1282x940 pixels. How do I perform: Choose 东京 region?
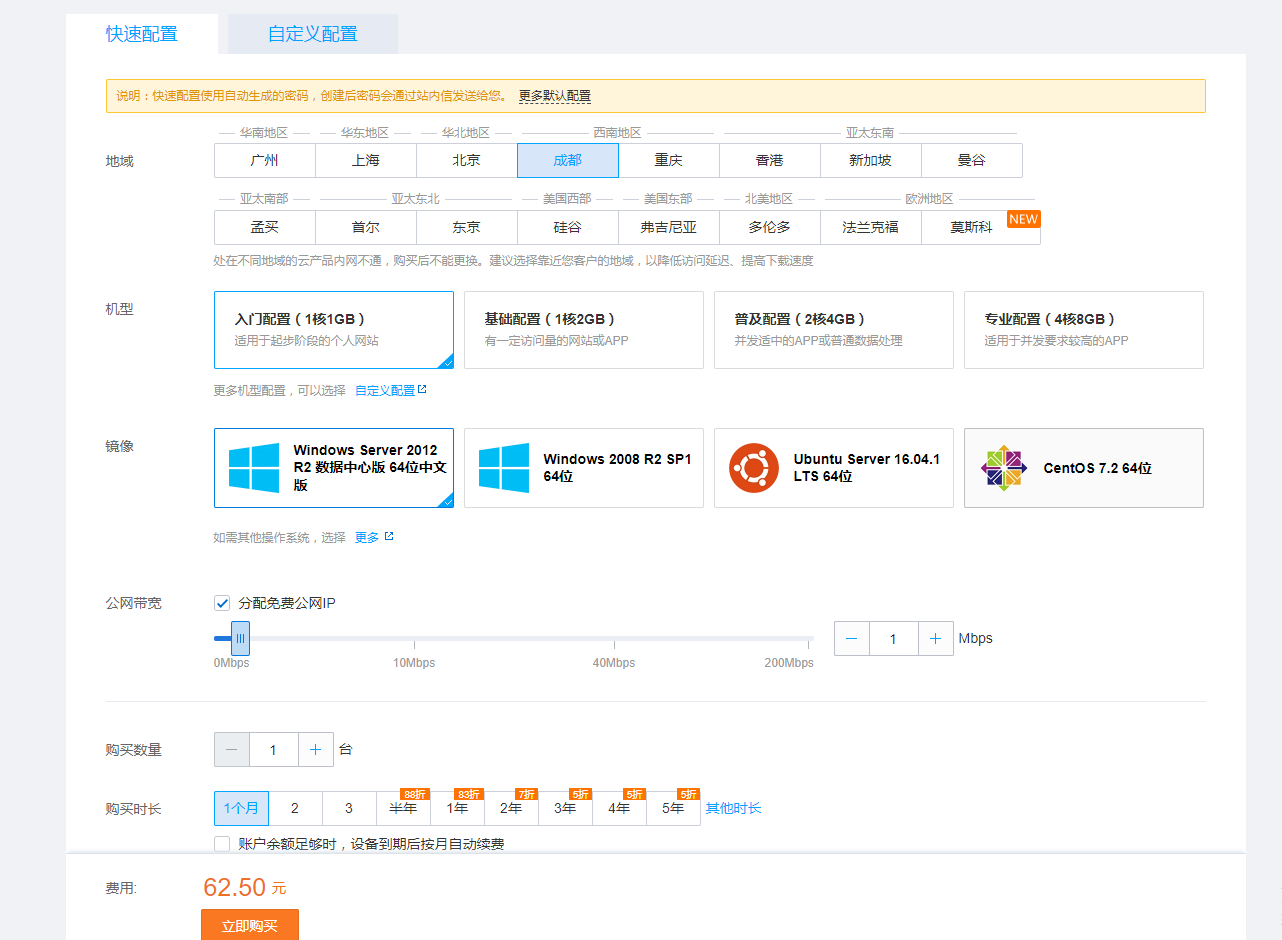pos(467,227)
